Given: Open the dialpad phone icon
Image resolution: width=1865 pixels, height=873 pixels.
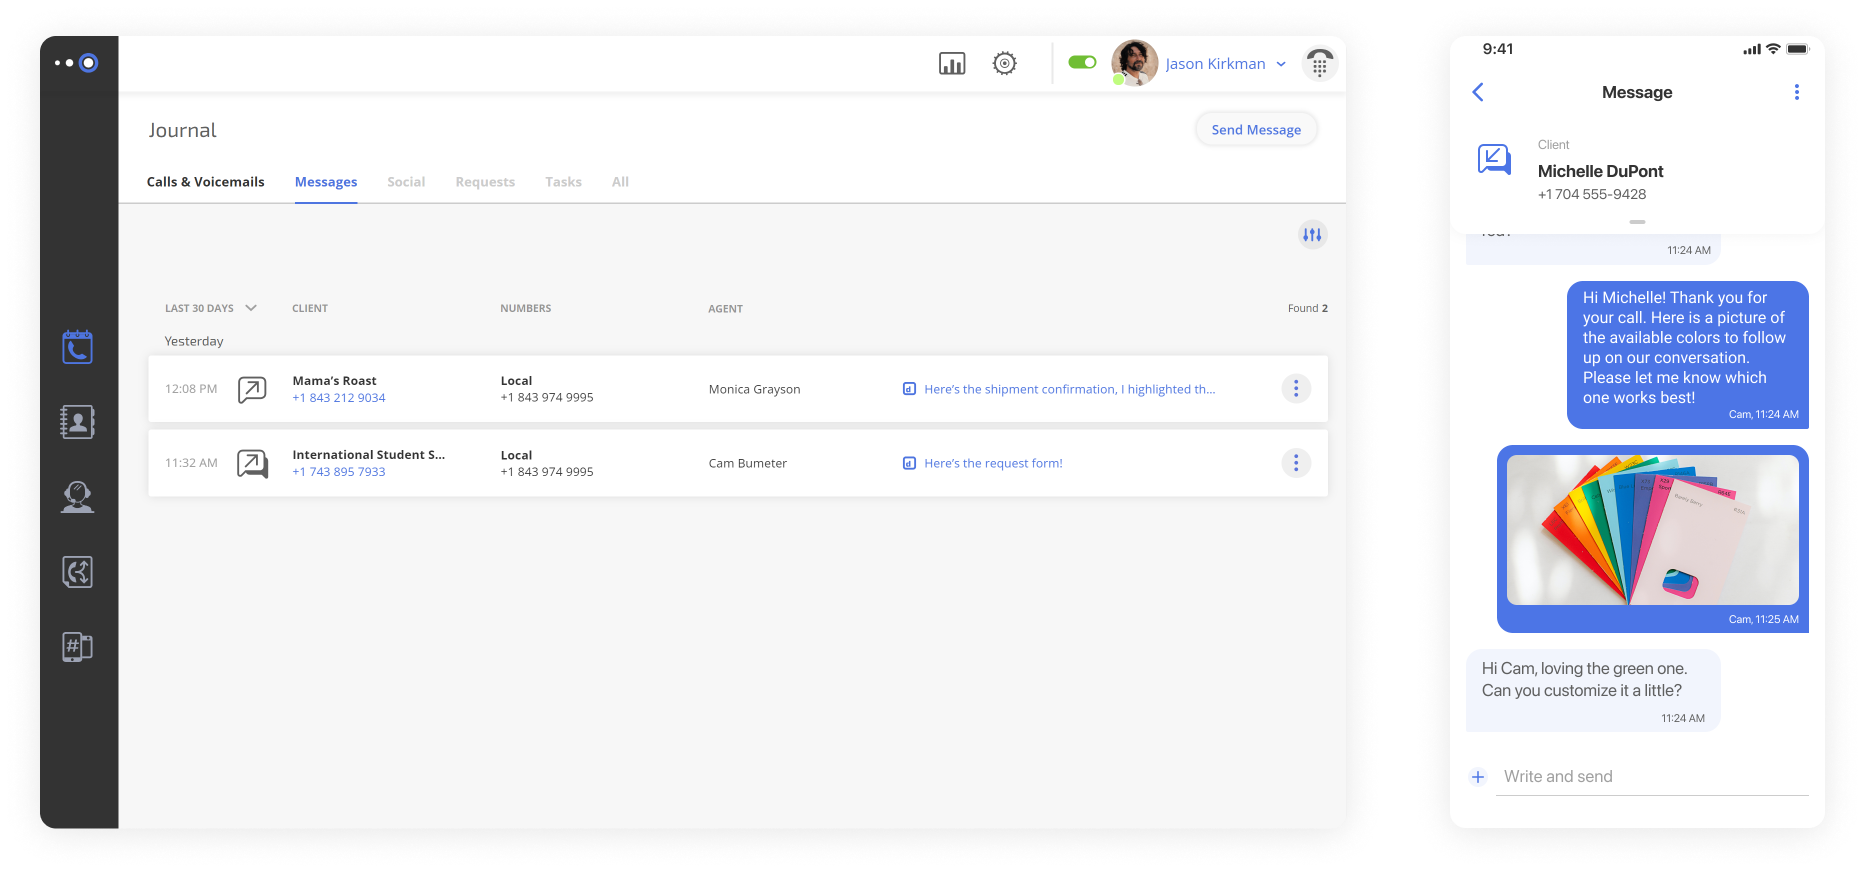Looking at the screenshot, I should pyautogui.click(x=1320, y=63).
